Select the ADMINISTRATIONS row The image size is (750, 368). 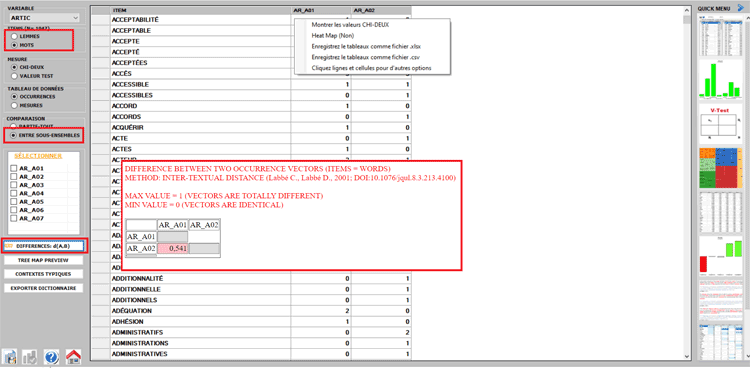pos(251,343)
